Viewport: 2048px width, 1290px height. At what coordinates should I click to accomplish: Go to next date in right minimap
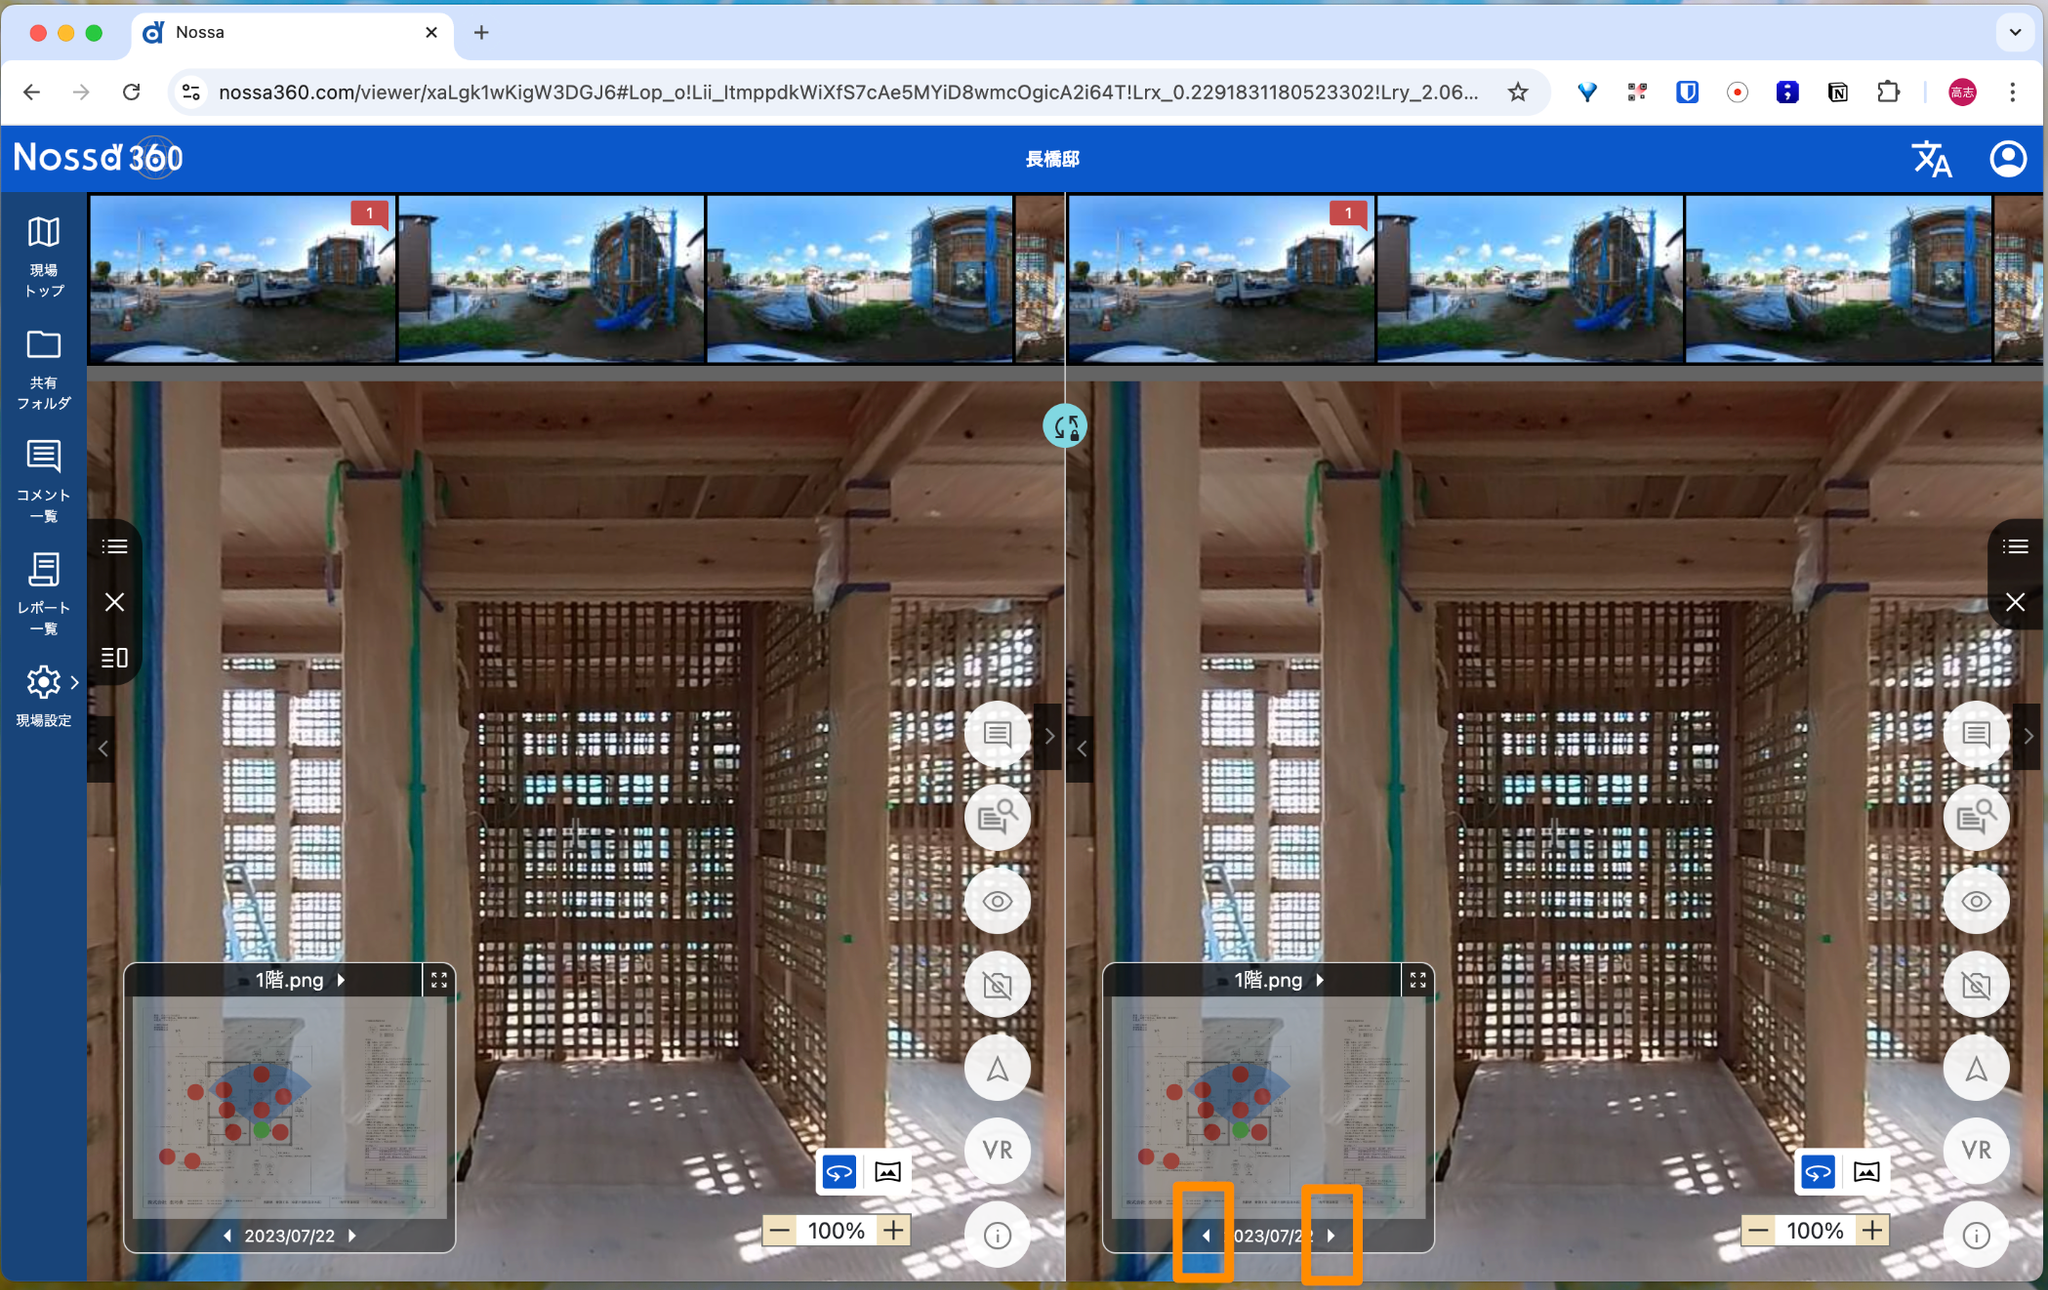pos(1331,1236)
